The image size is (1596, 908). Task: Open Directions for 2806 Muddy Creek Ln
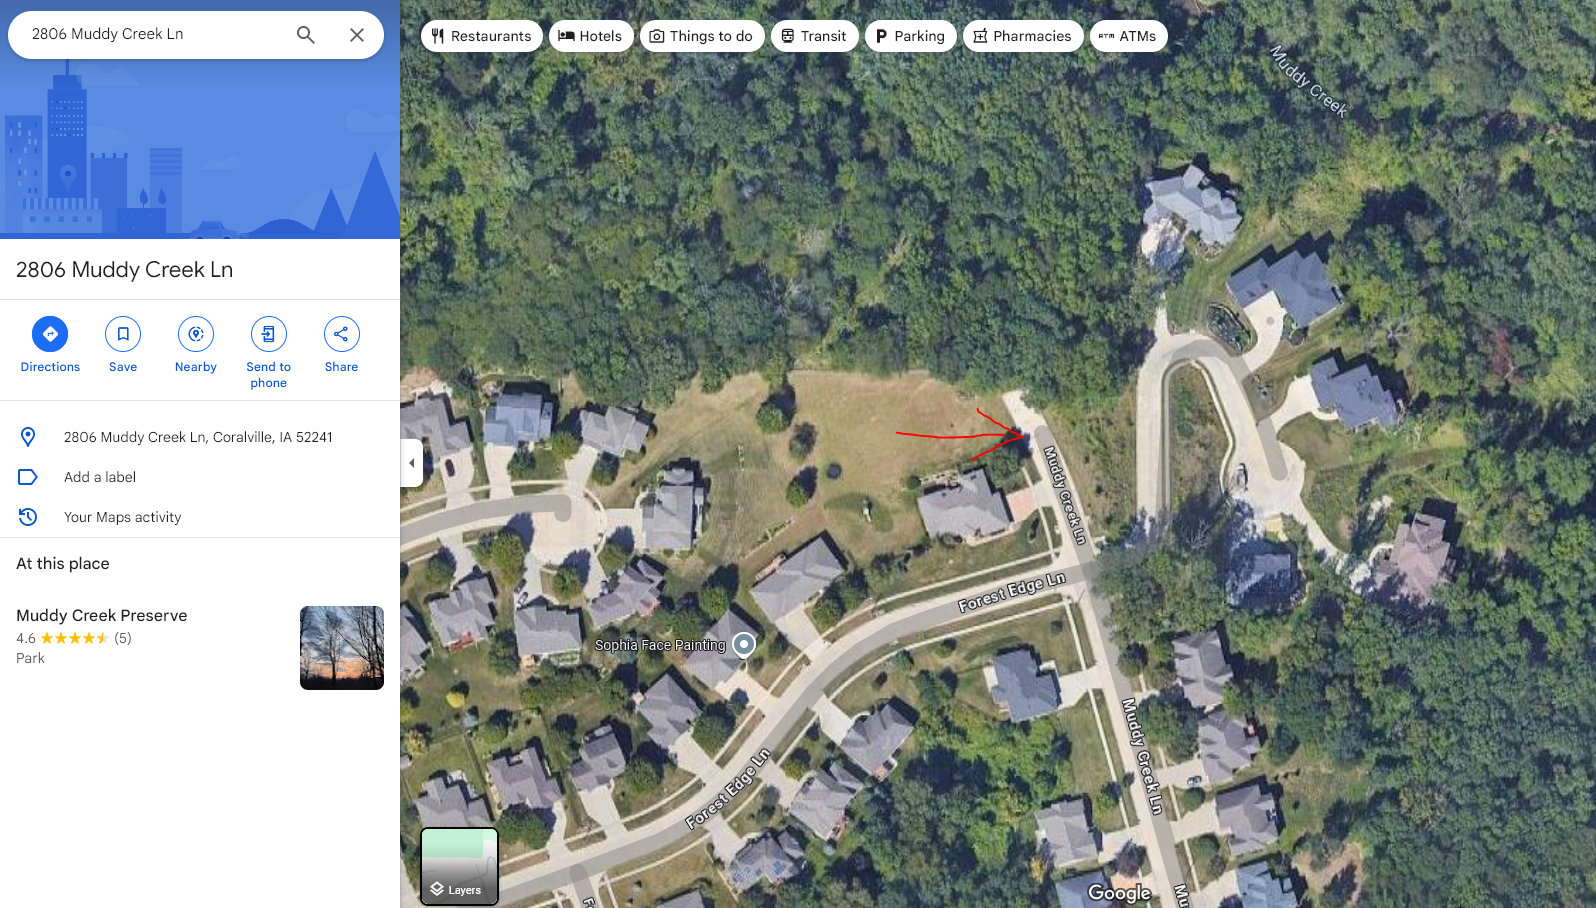click(50, 345)
